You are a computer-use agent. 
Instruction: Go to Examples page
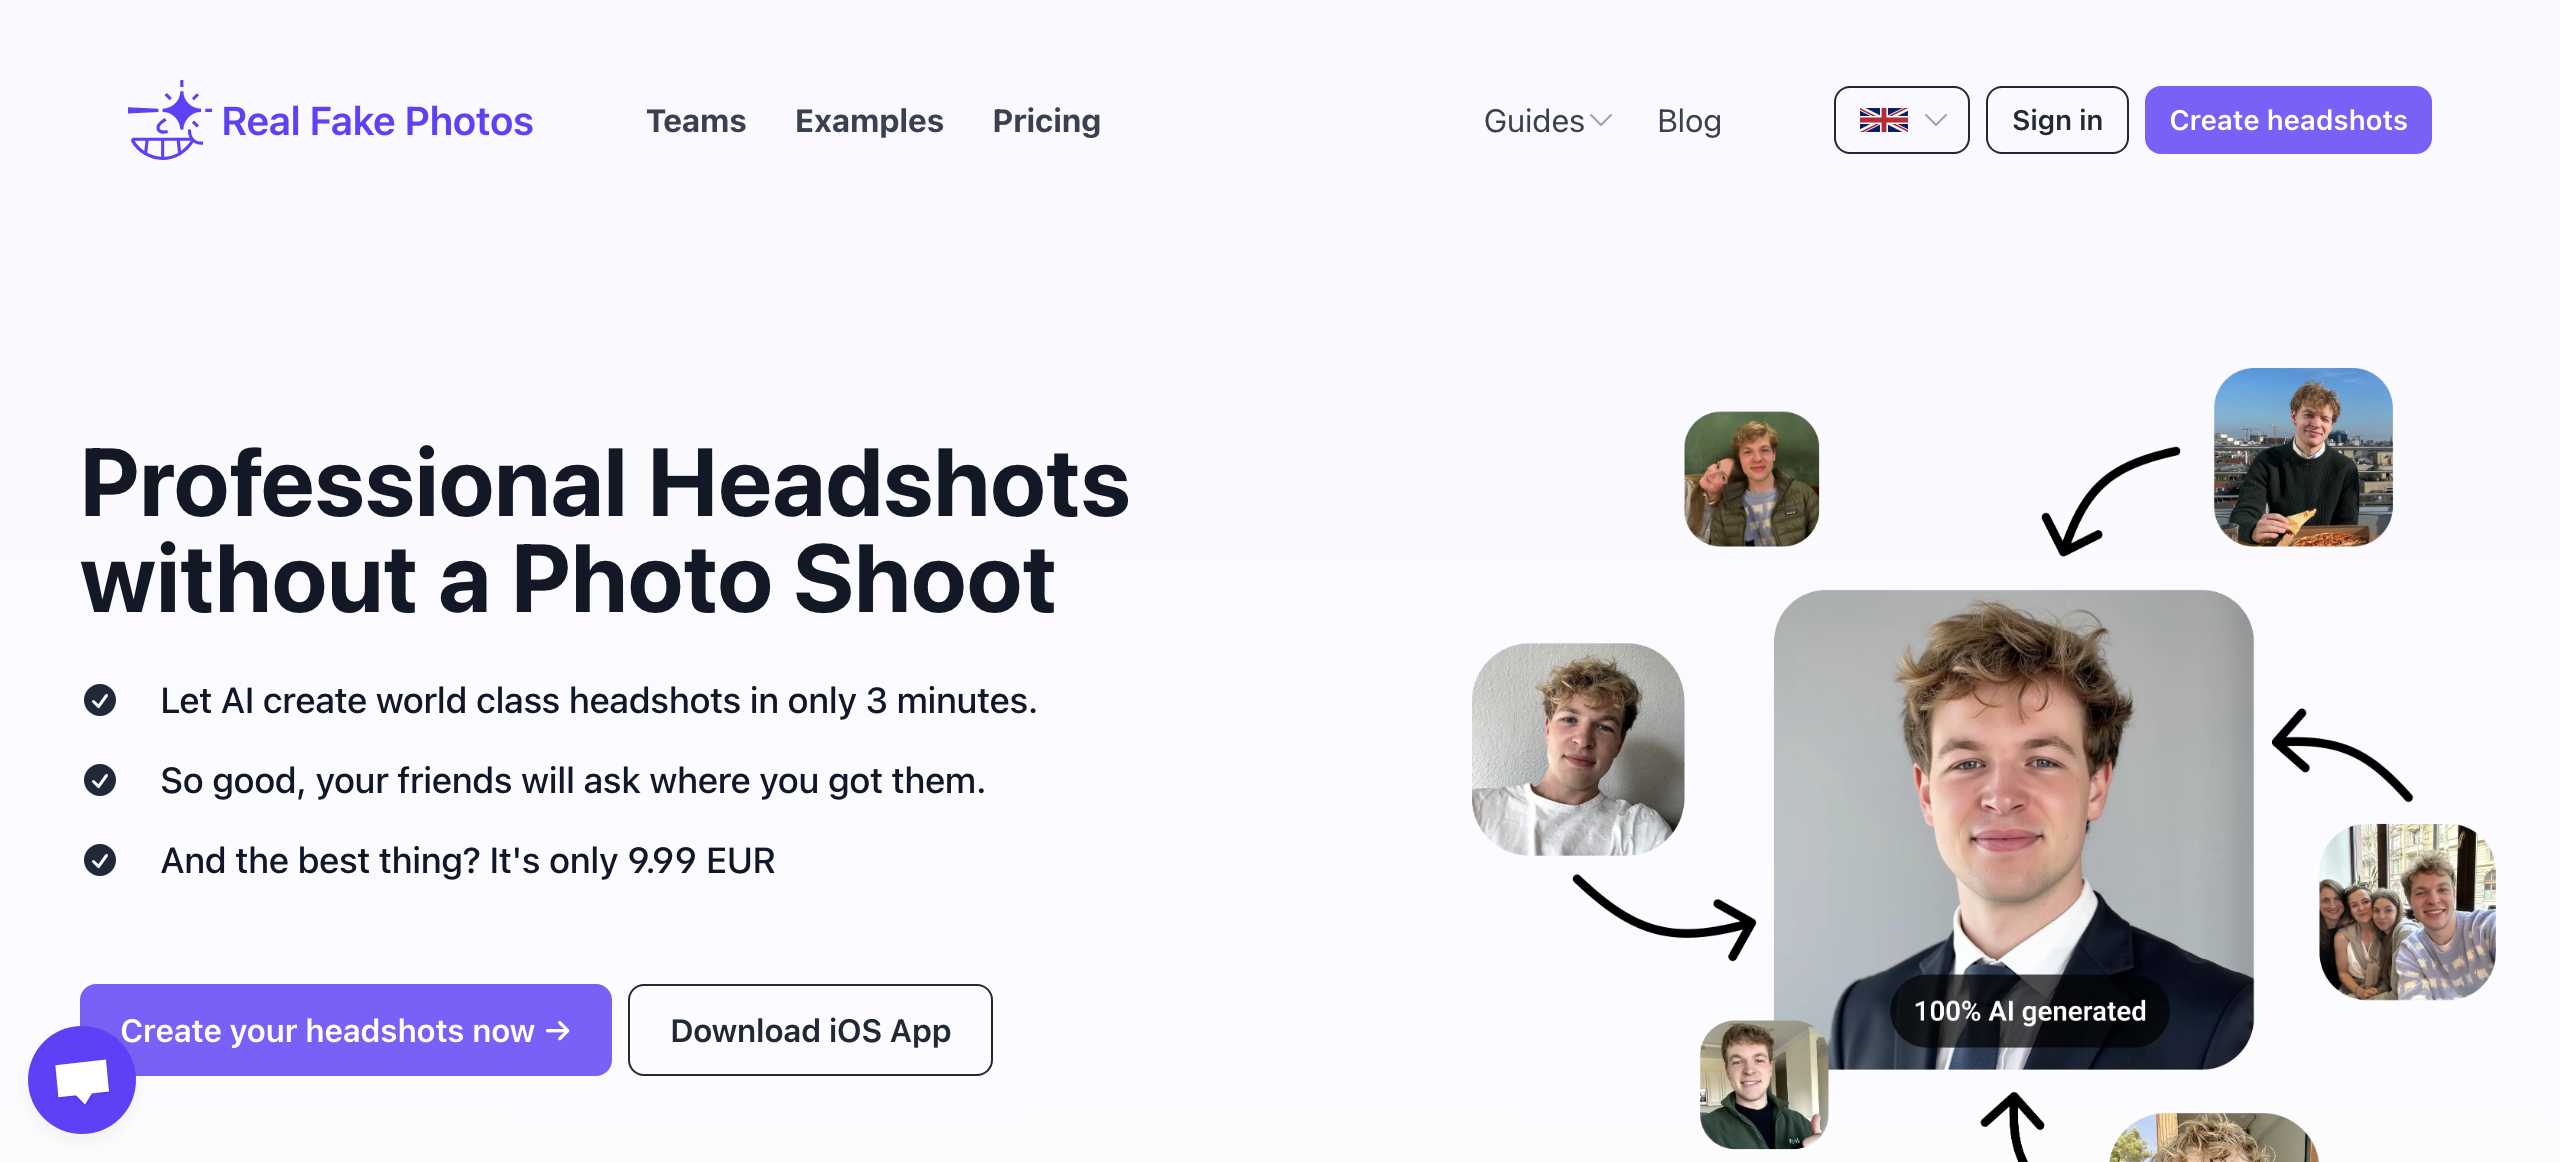pos(869,121)
